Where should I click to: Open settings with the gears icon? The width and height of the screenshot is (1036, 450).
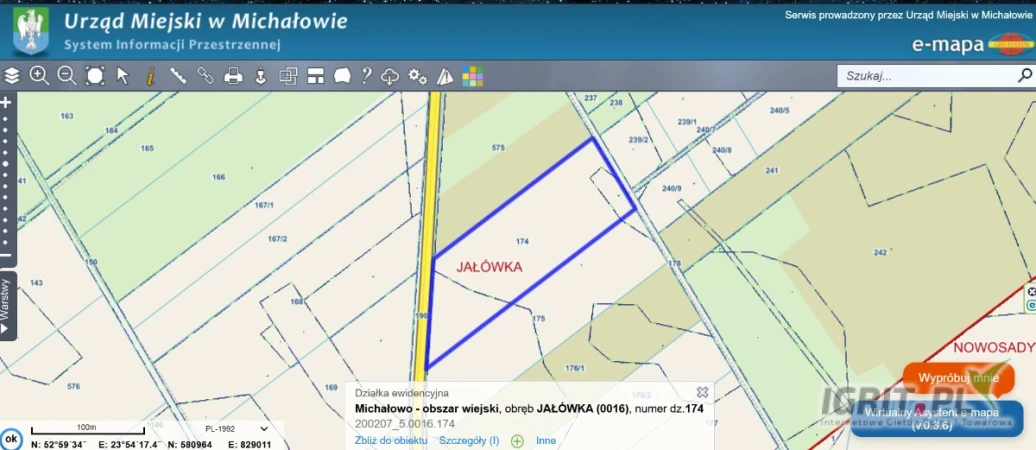[x=418, y=76]
